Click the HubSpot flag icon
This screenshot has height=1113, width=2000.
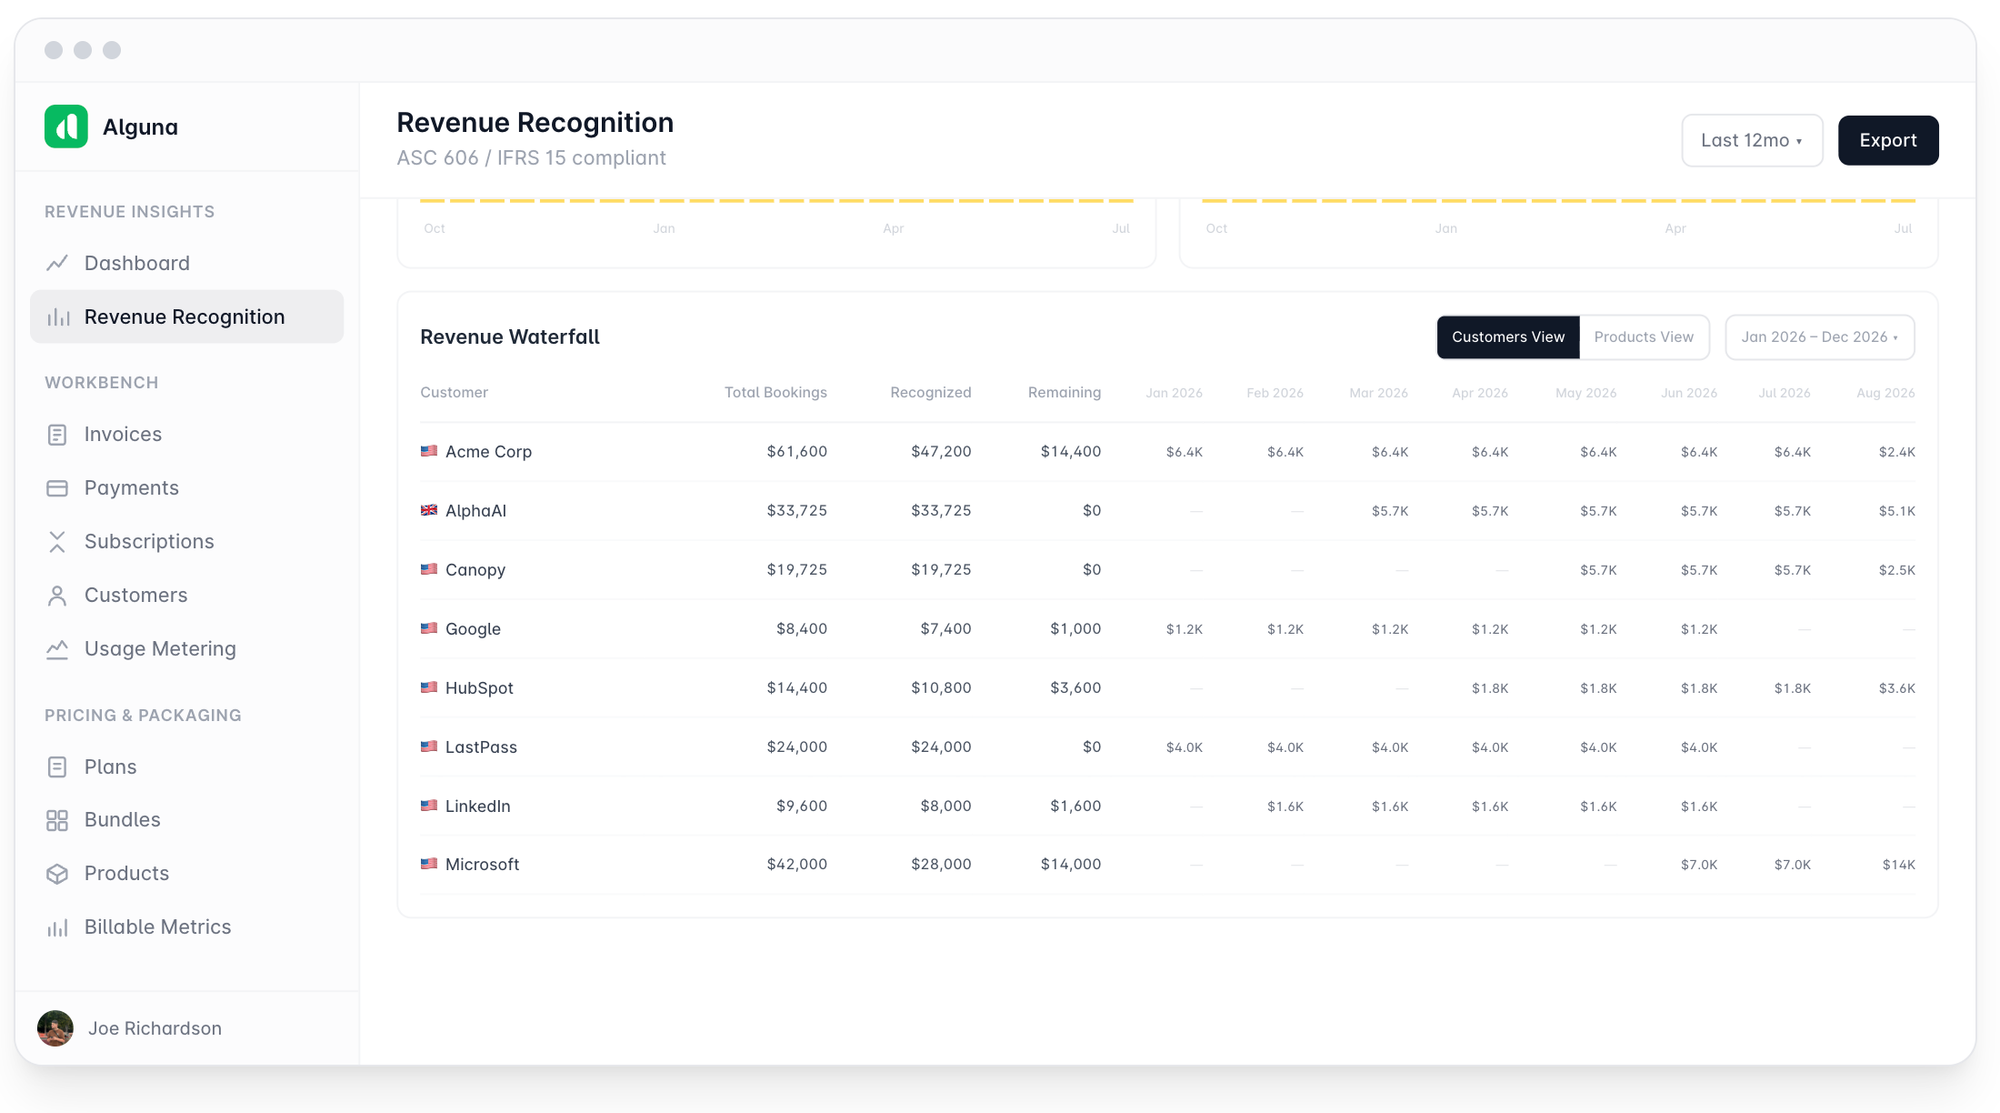(x=429, y=687)
